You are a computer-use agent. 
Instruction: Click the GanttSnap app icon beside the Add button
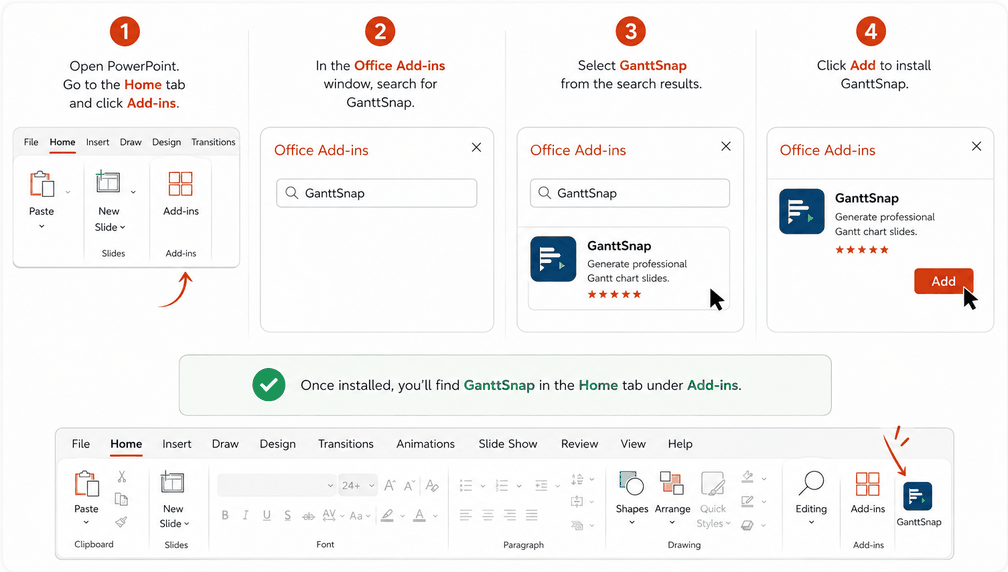[802, 211]
